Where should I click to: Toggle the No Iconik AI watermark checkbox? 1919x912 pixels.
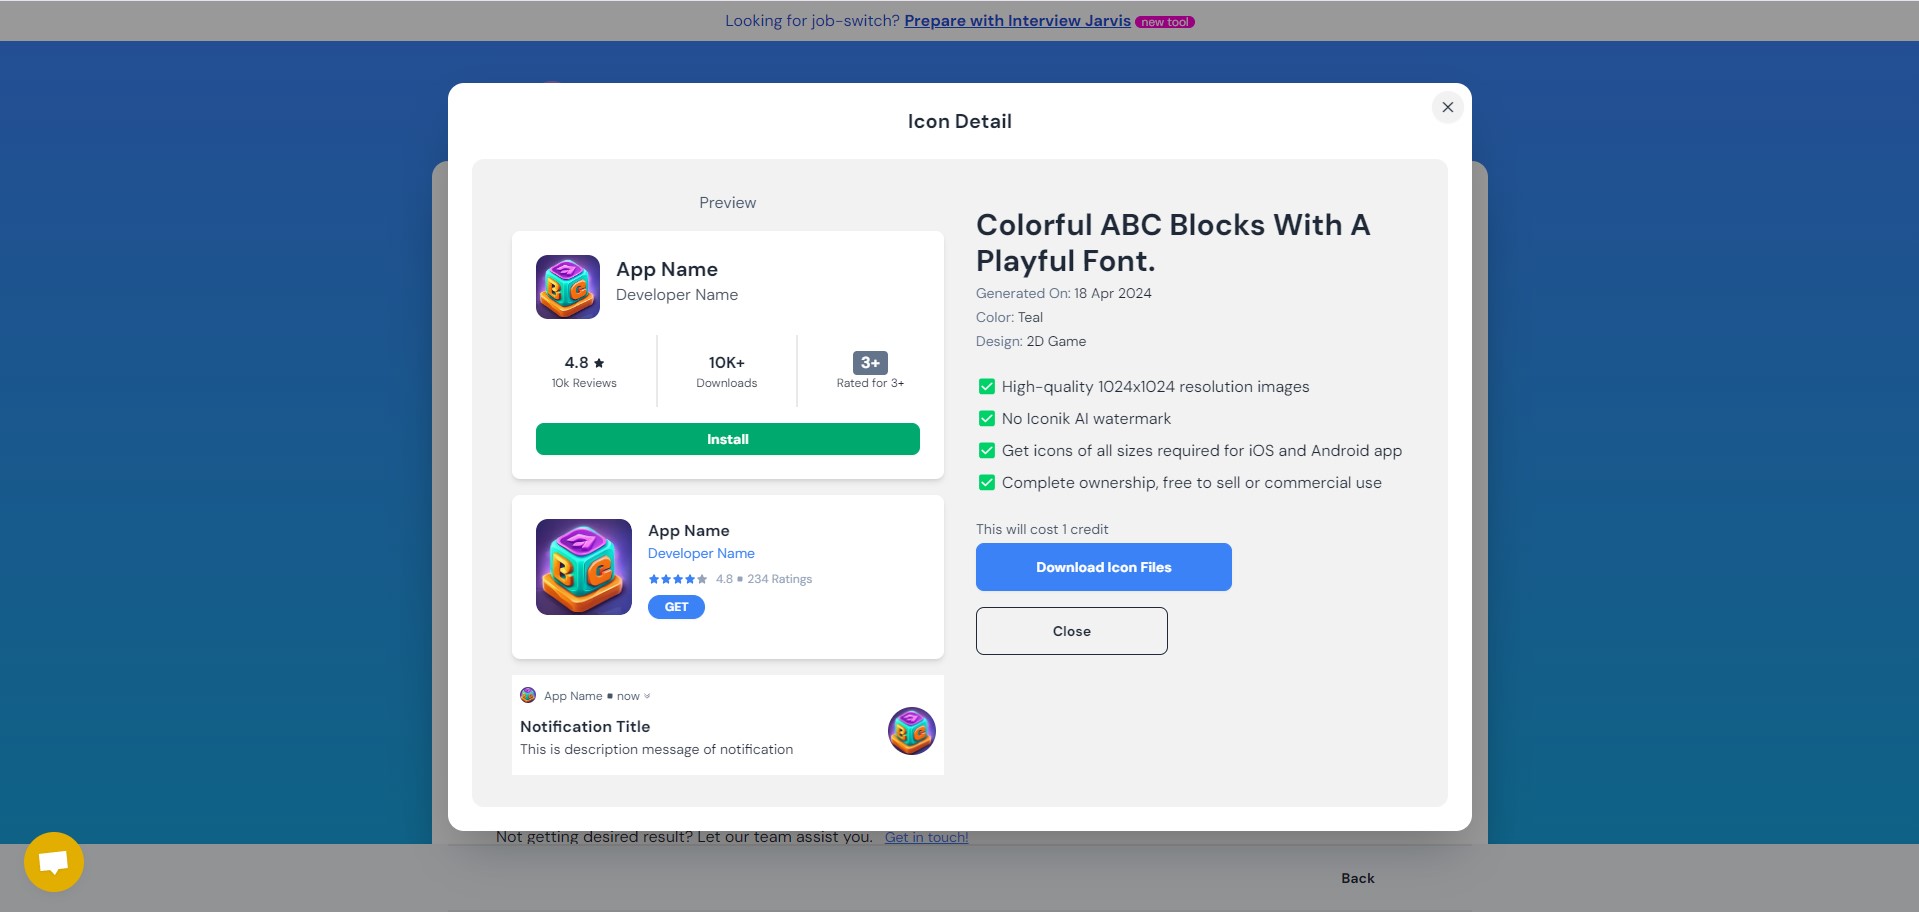pyautogui.click(x=986, y=419)
